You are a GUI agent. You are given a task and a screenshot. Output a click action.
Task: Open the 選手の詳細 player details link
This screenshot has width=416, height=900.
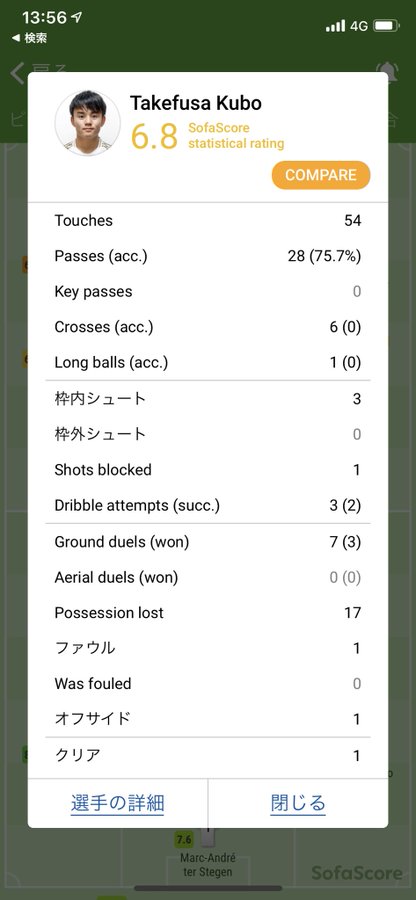pos(118,803)
